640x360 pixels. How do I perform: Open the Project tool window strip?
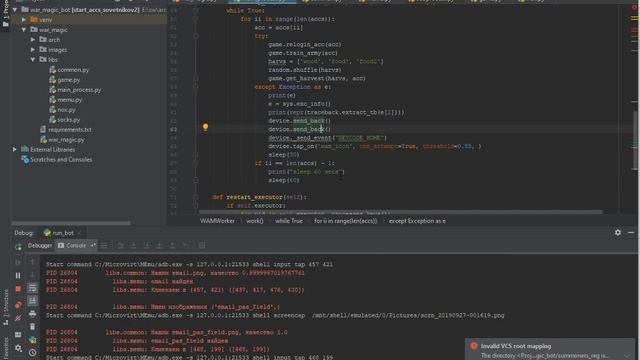coord(5,14)
